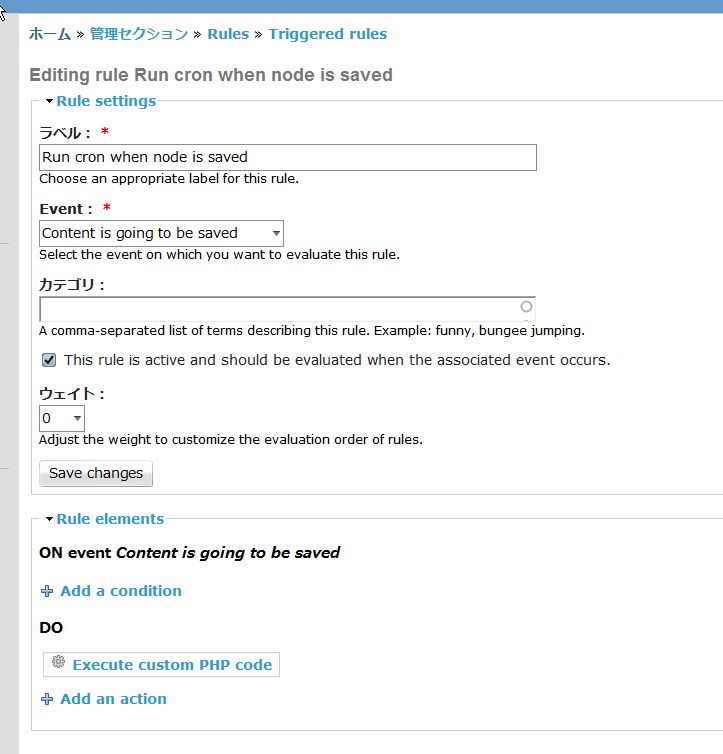
Task: Open the Triggered rules breadcrumb
Action: (327, 34)
